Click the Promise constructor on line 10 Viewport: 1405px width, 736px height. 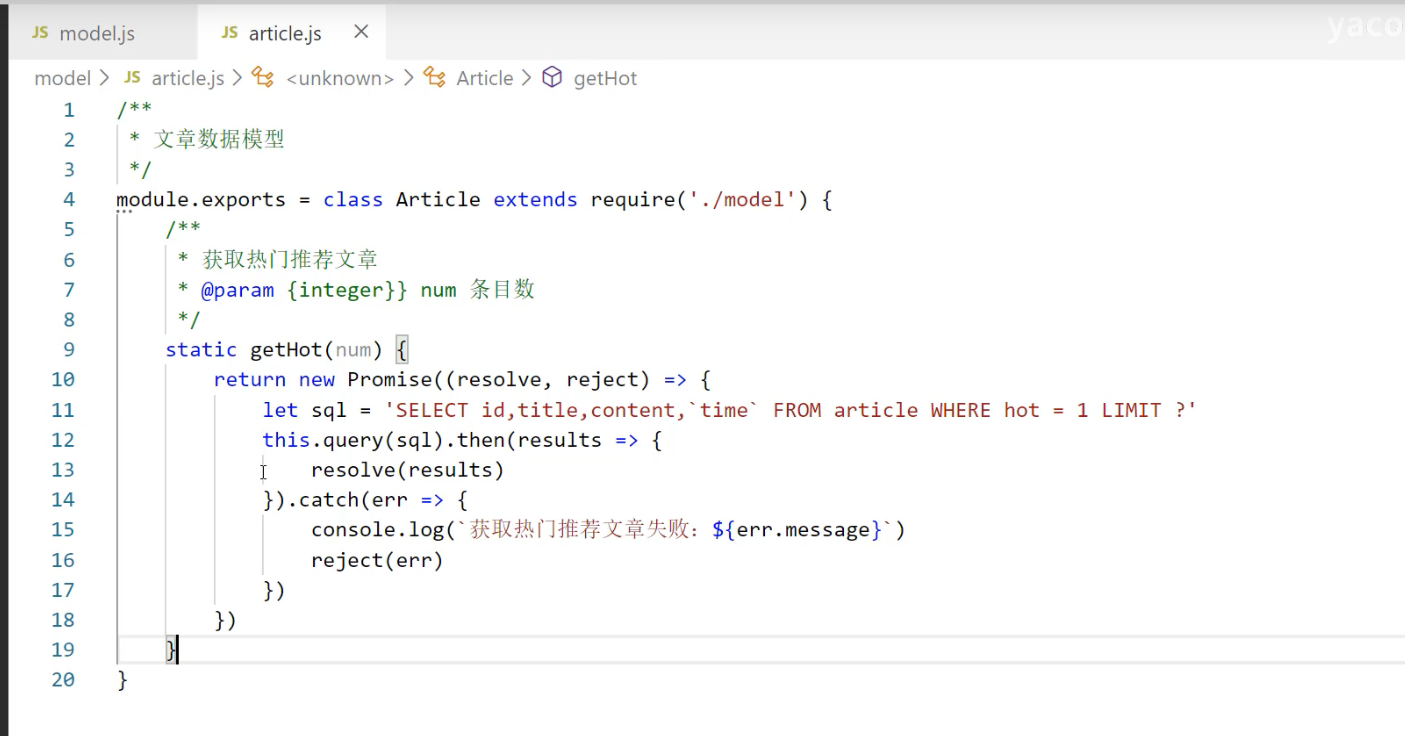[390, 380]
